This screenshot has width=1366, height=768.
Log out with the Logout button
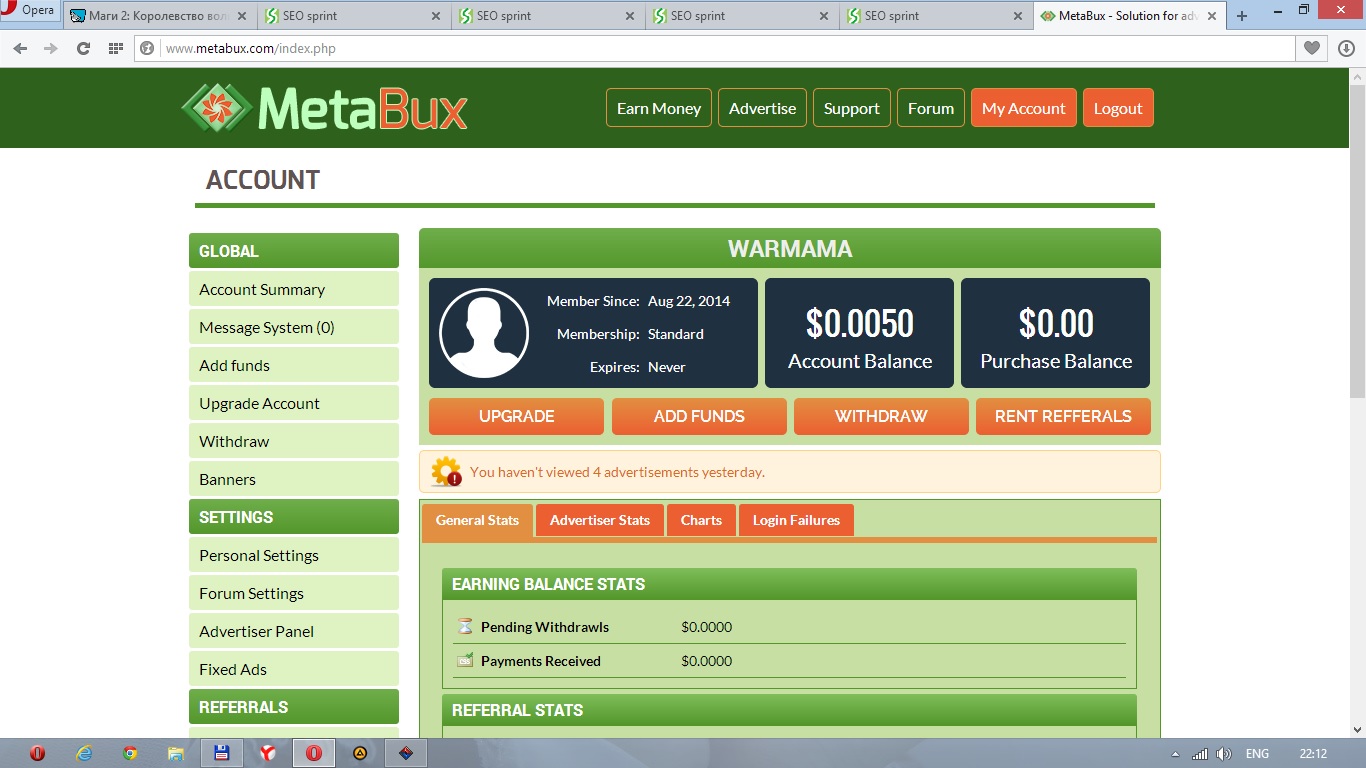(x=1118, y=108)
